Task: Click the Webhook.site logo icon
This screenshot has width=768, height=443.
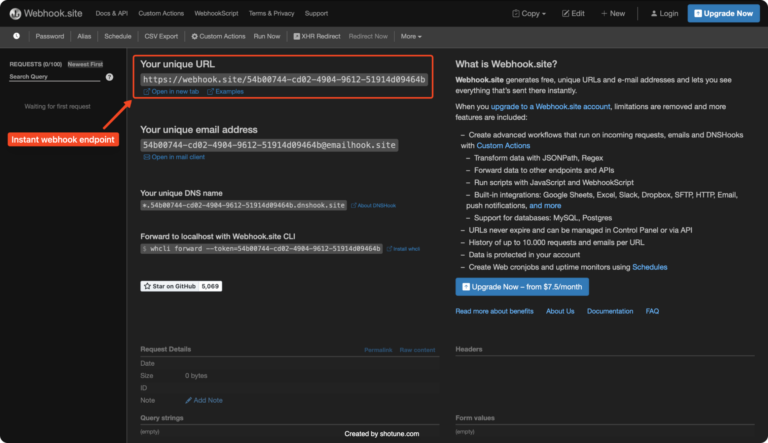Action: [16, 13]
